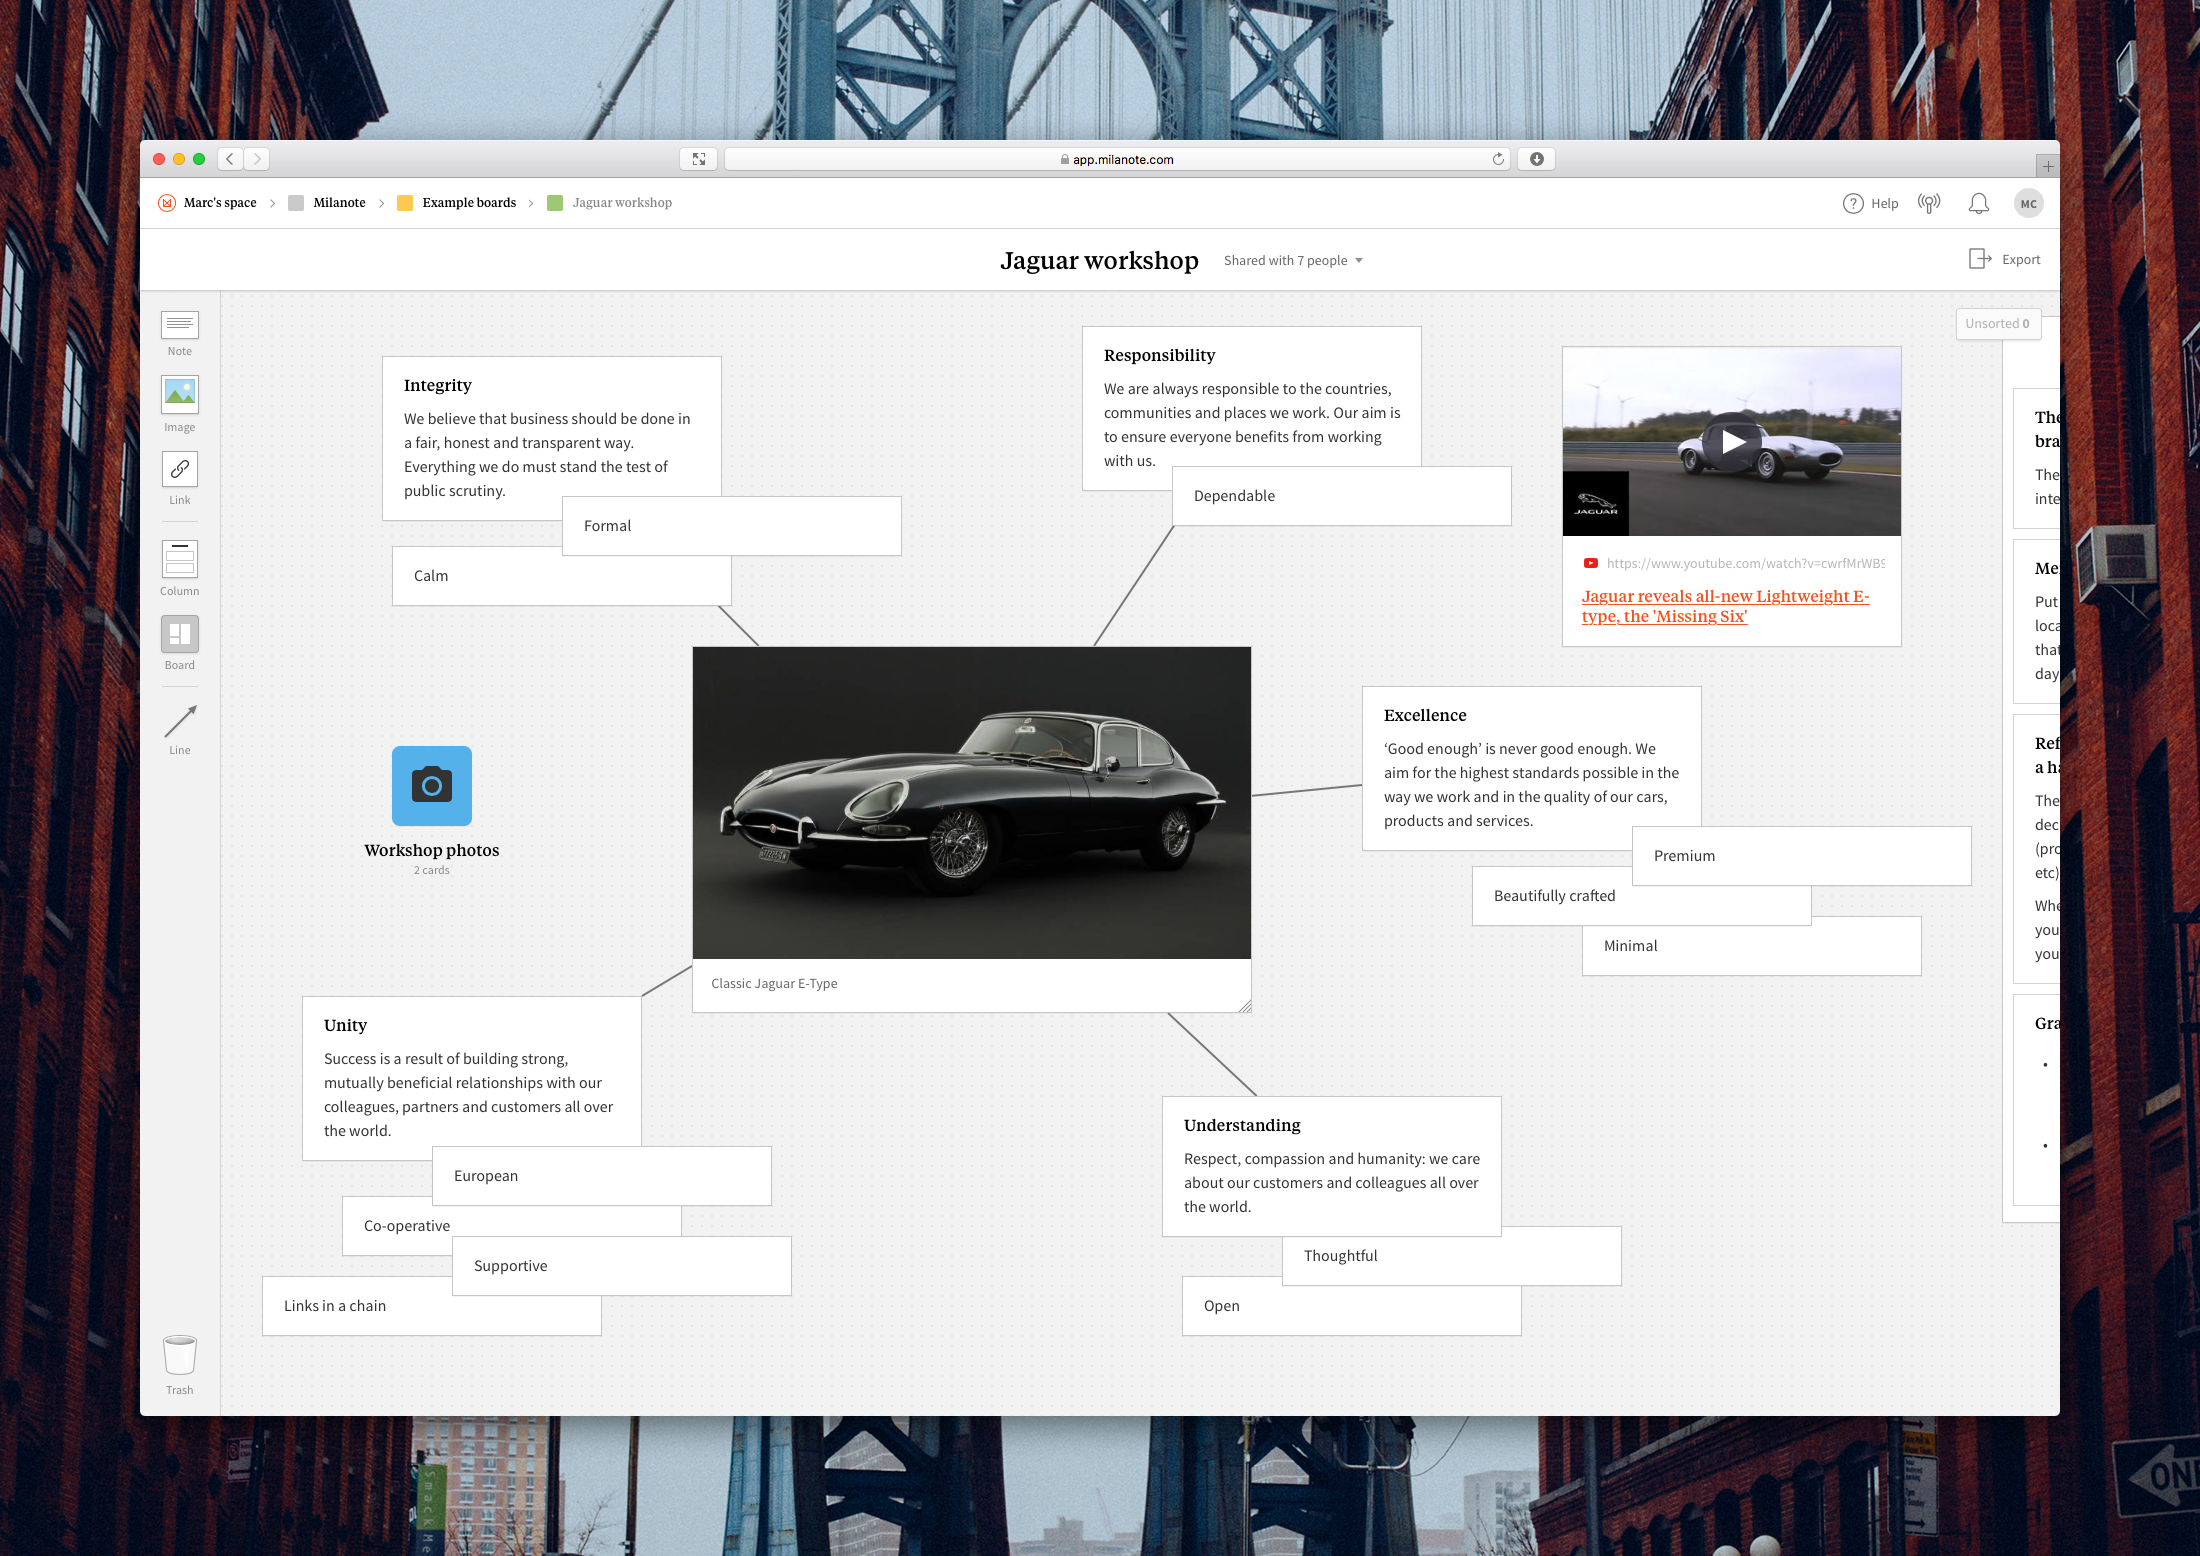Screen dimensions: 2200x1556
Task: Go to Example boards breadcrumb
Action: pos(468,203)
